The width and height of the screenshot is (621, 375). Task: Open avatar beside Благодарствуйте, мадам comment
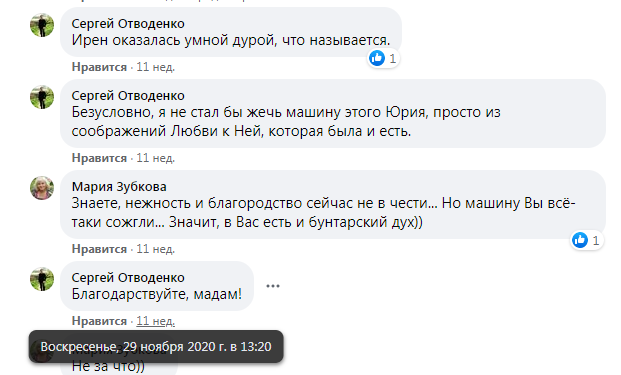[x=42, y=279]
